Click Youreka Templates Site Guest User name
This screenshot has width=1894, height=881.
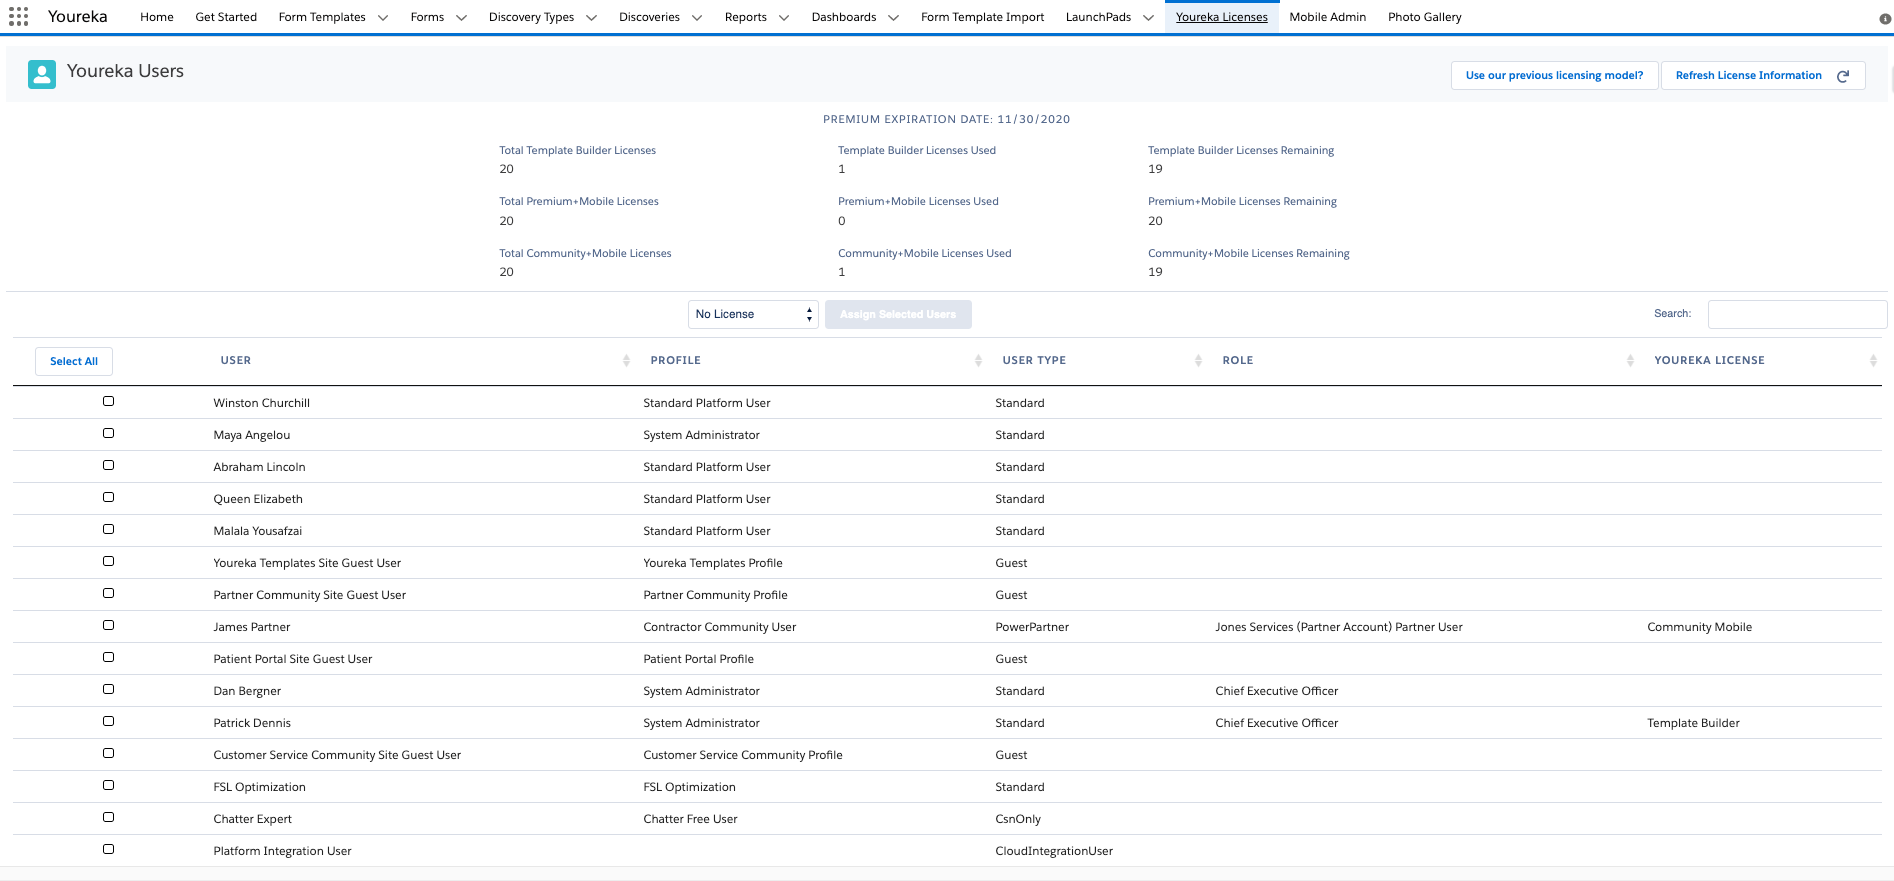pos(307,563)
